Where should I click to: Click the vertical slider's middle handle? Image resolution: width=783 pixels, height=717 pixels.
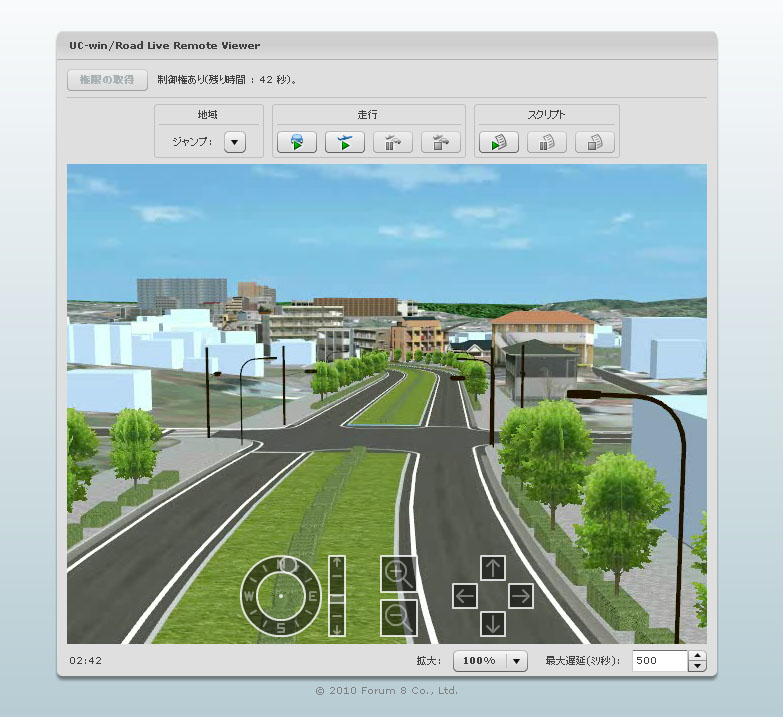pos(337,596)
